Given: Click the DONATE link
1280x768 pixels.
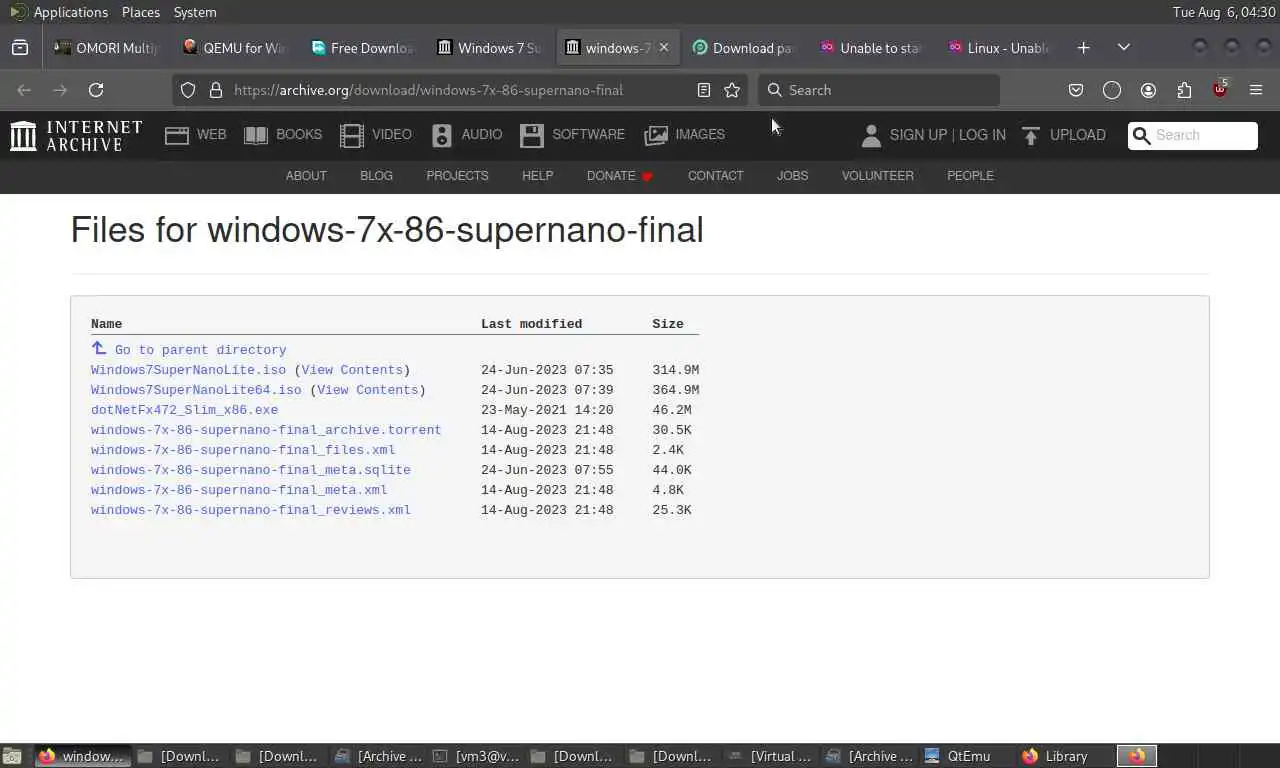Looking at the screenshot, I should [x=619, y=175].
